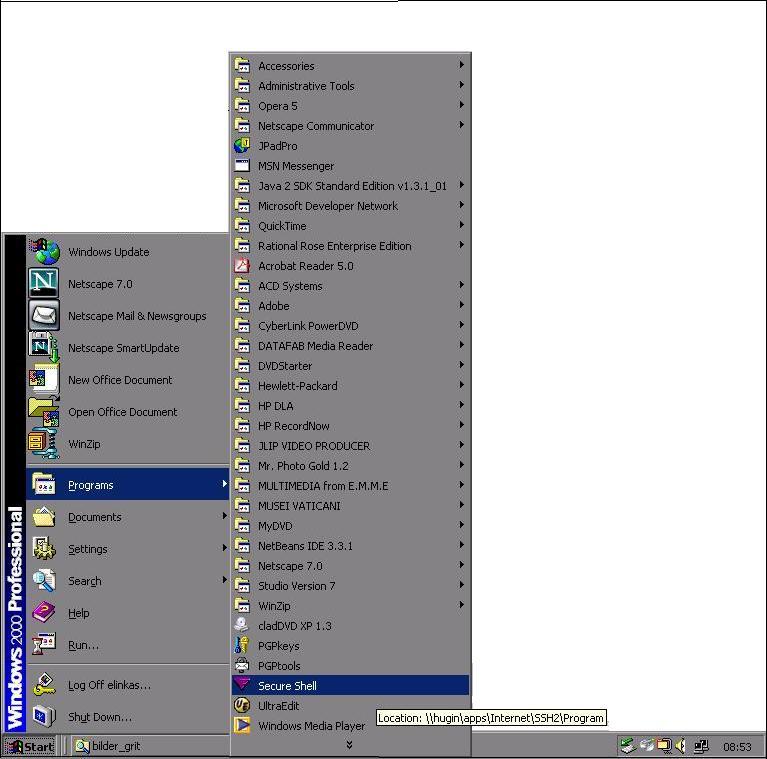
Task: Click the Netscape Mail & Newsgroups envelope icon
Action: click(44, 315)
